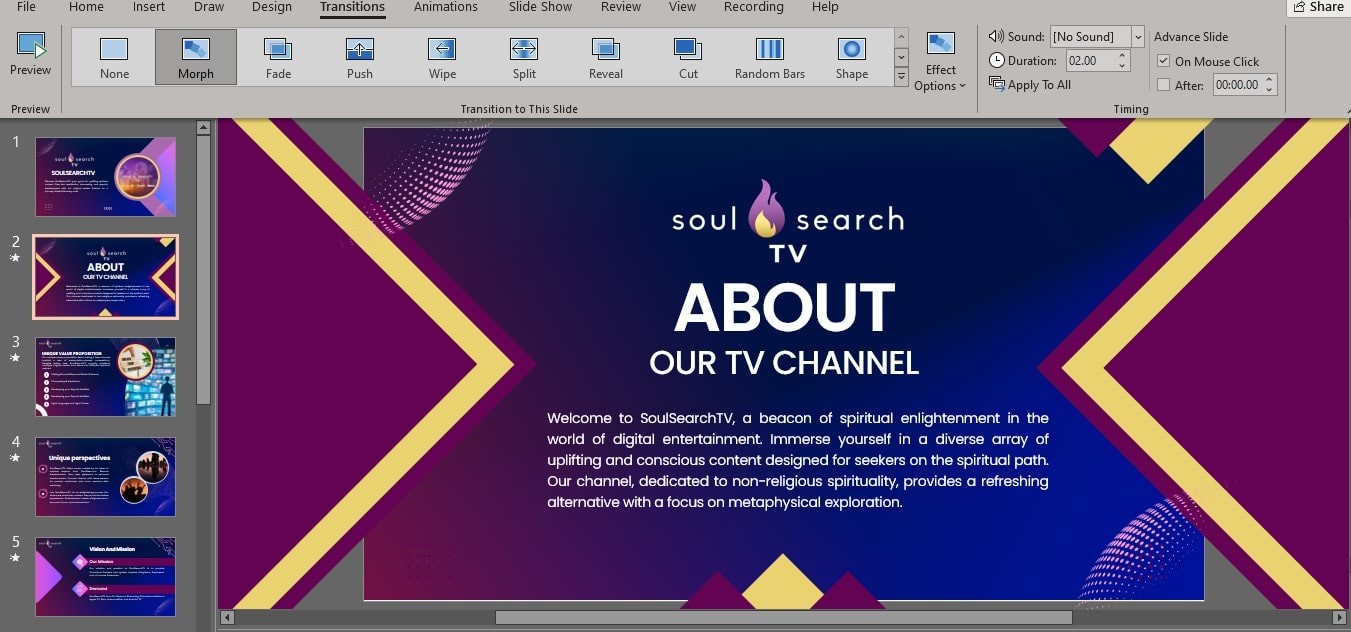This screenshot has height=632, width=1351.
Task: Select slide 3 thumbnail in panel
Action: pyautogui.click(x=105, y=377)
